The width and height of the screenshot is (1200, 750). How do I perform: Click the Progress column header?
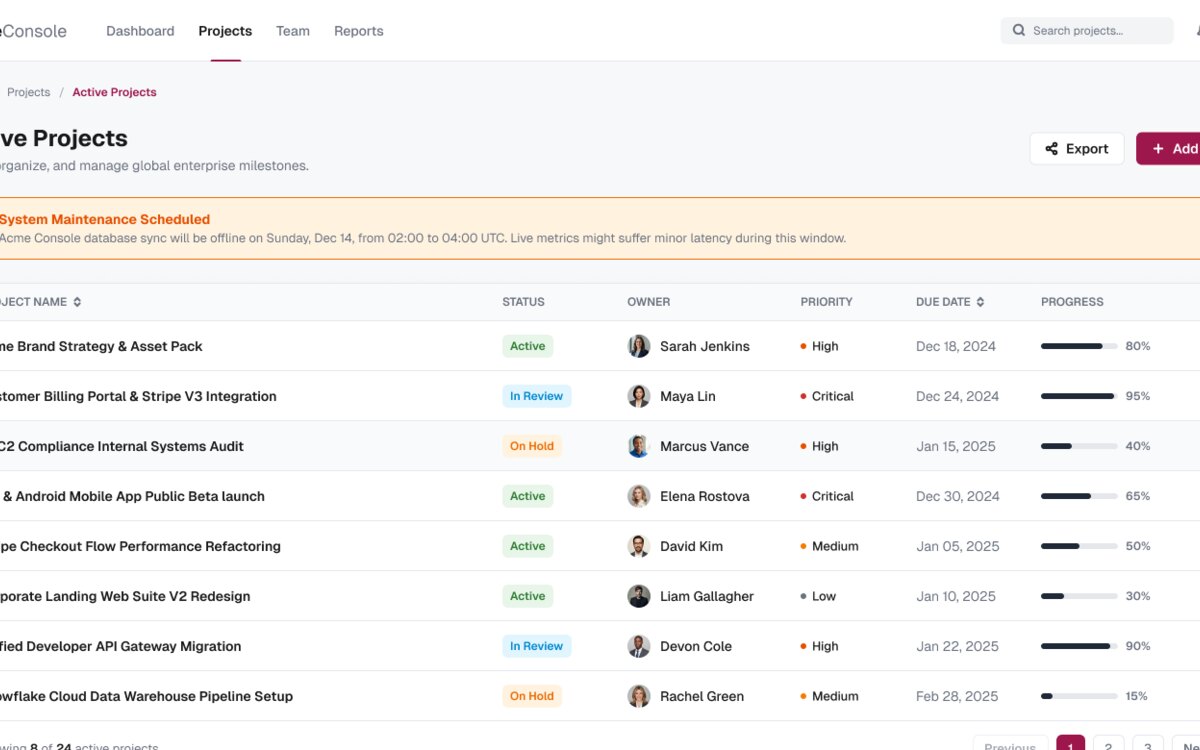pos(1072,302)
